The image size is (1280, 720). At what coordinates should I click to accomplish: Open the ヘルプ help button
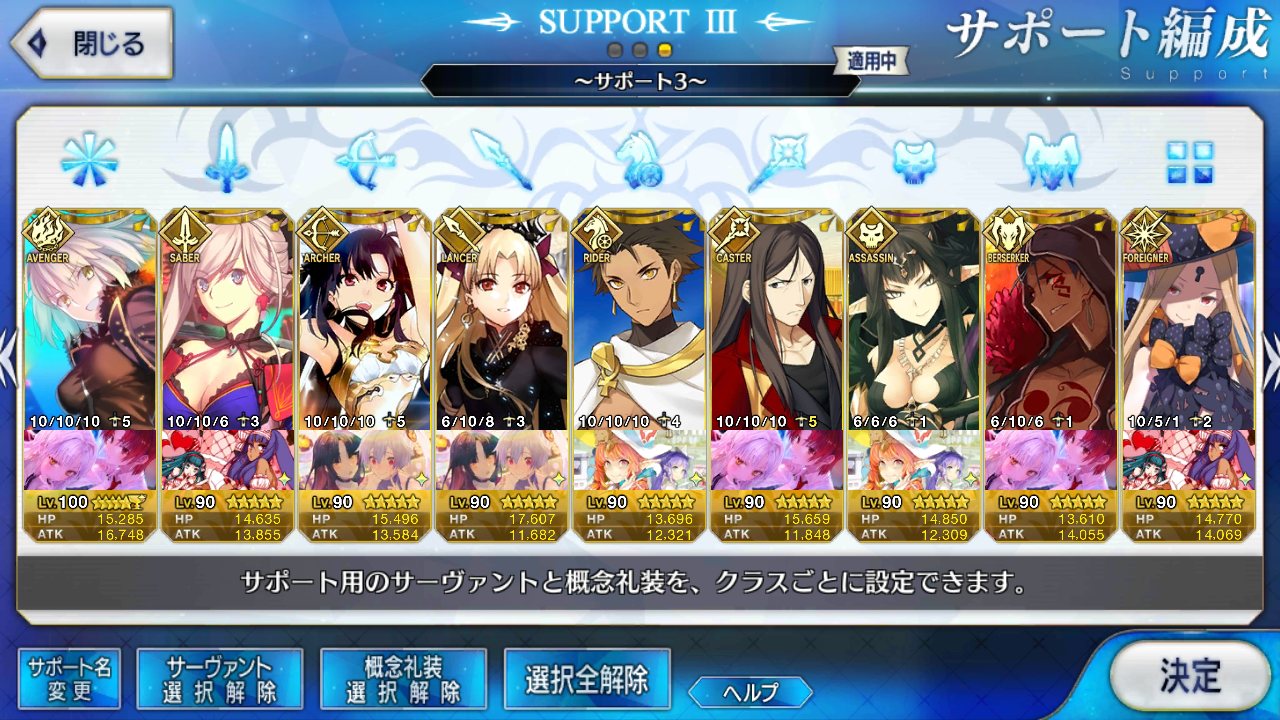click(x=751, y=691)
